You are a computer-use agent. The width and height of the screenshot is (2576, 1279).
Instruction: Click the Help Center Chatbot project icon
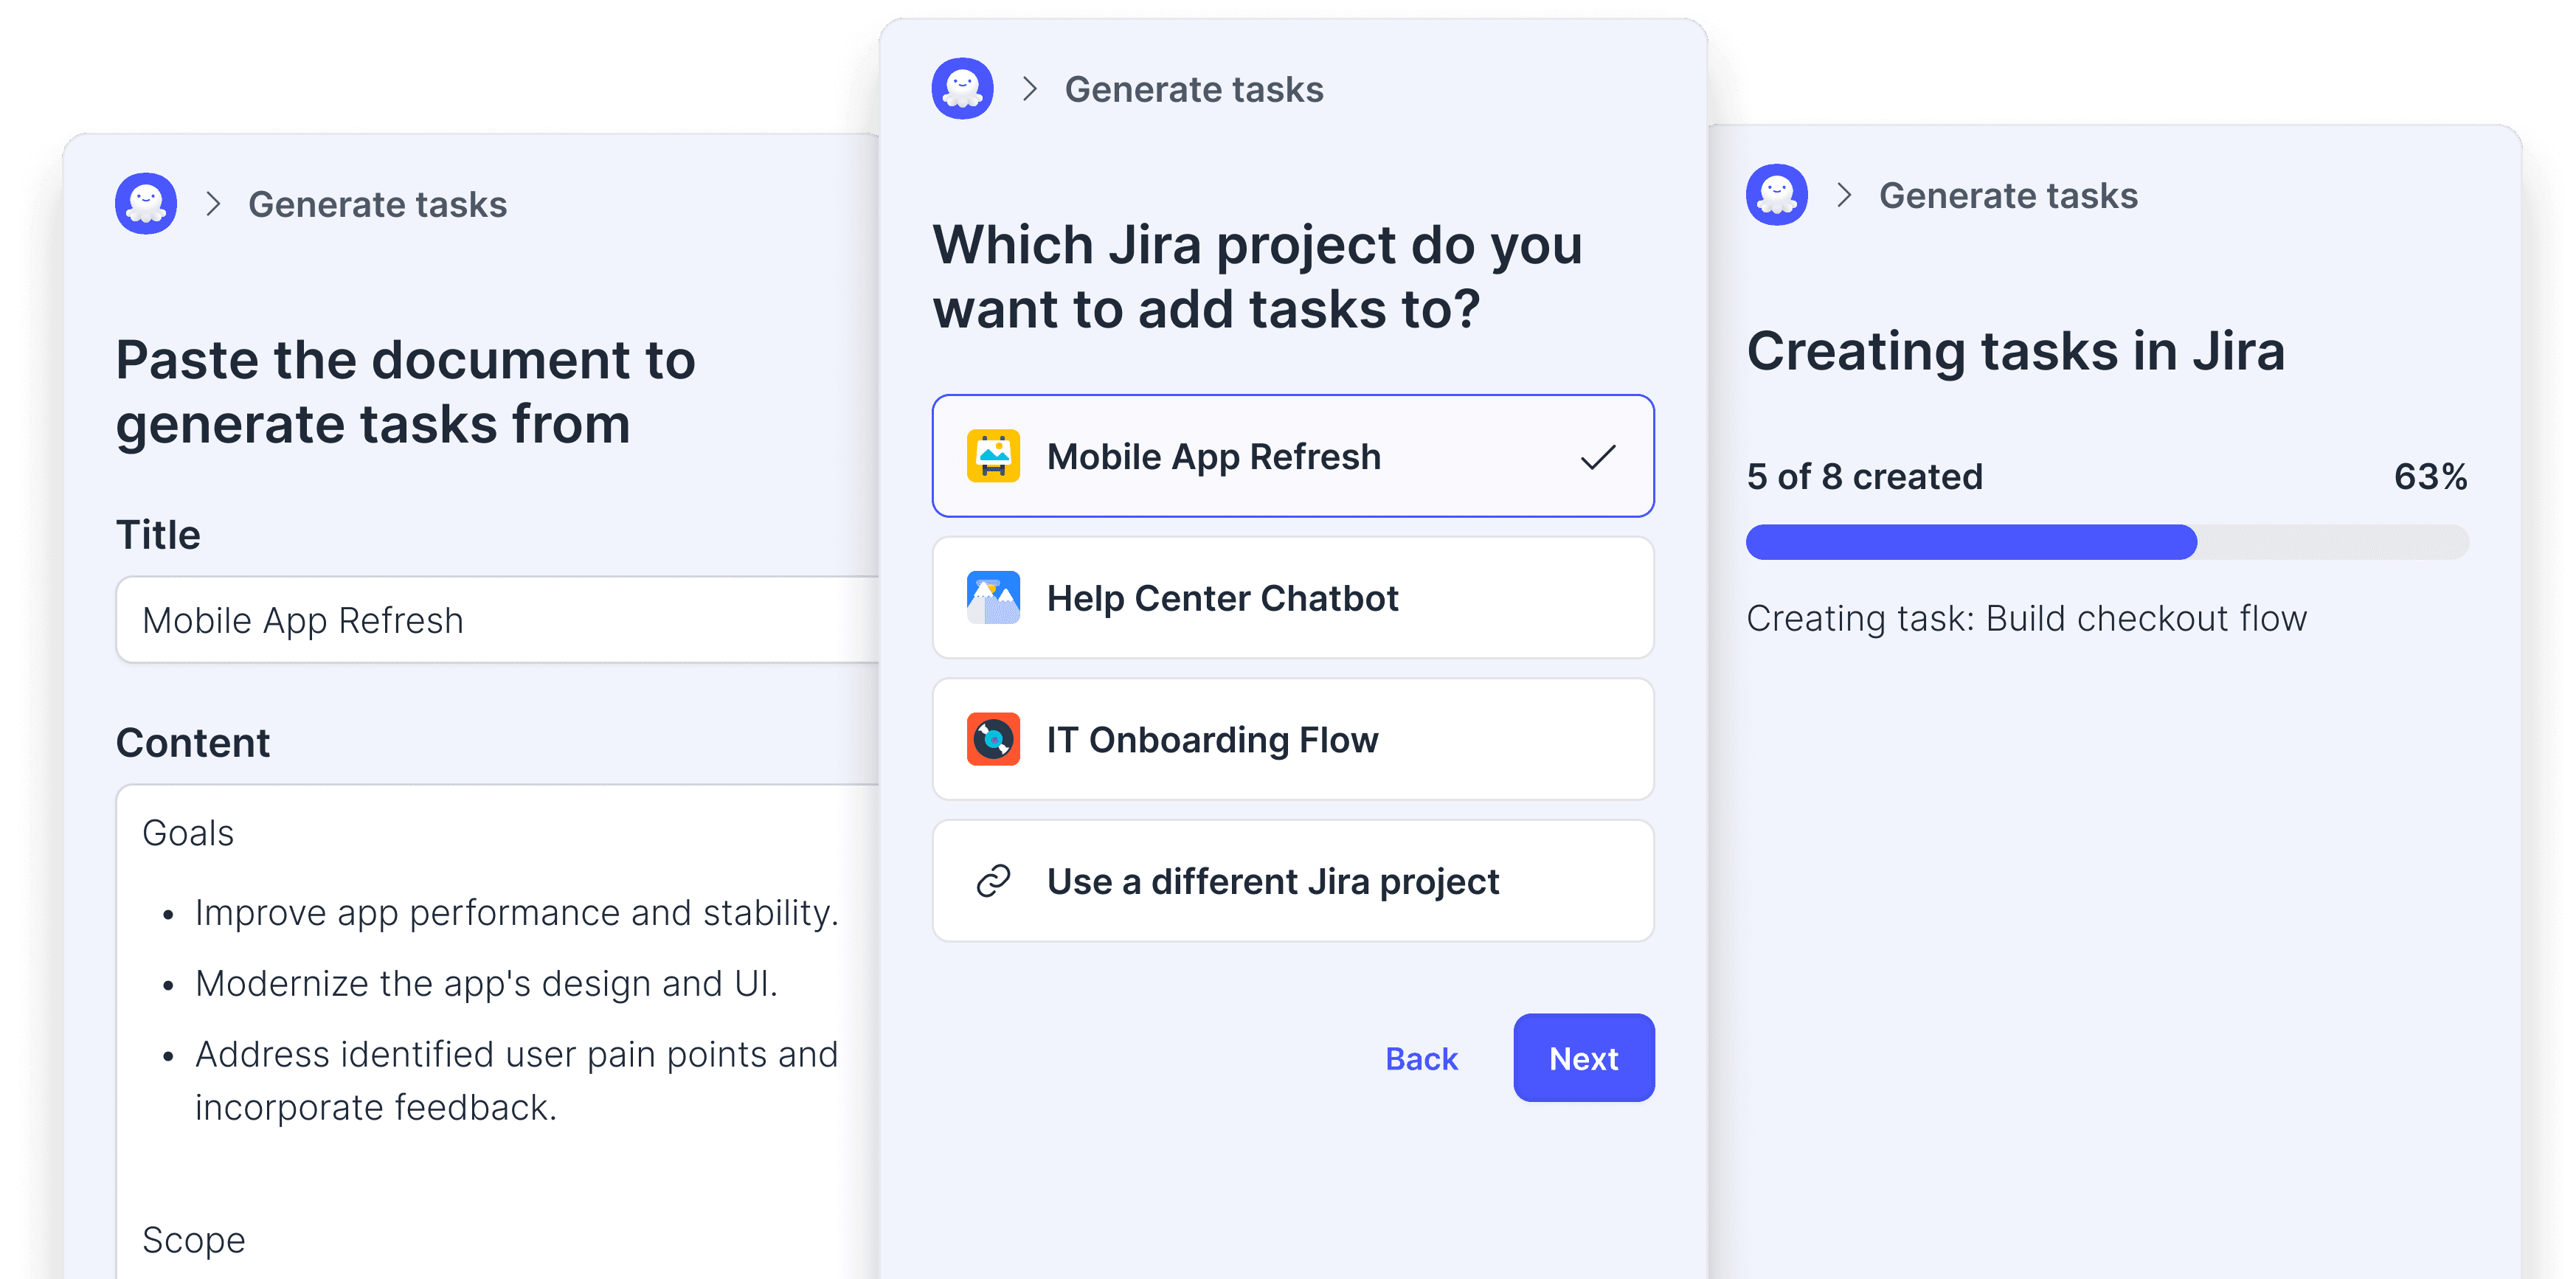coord(993,598)
